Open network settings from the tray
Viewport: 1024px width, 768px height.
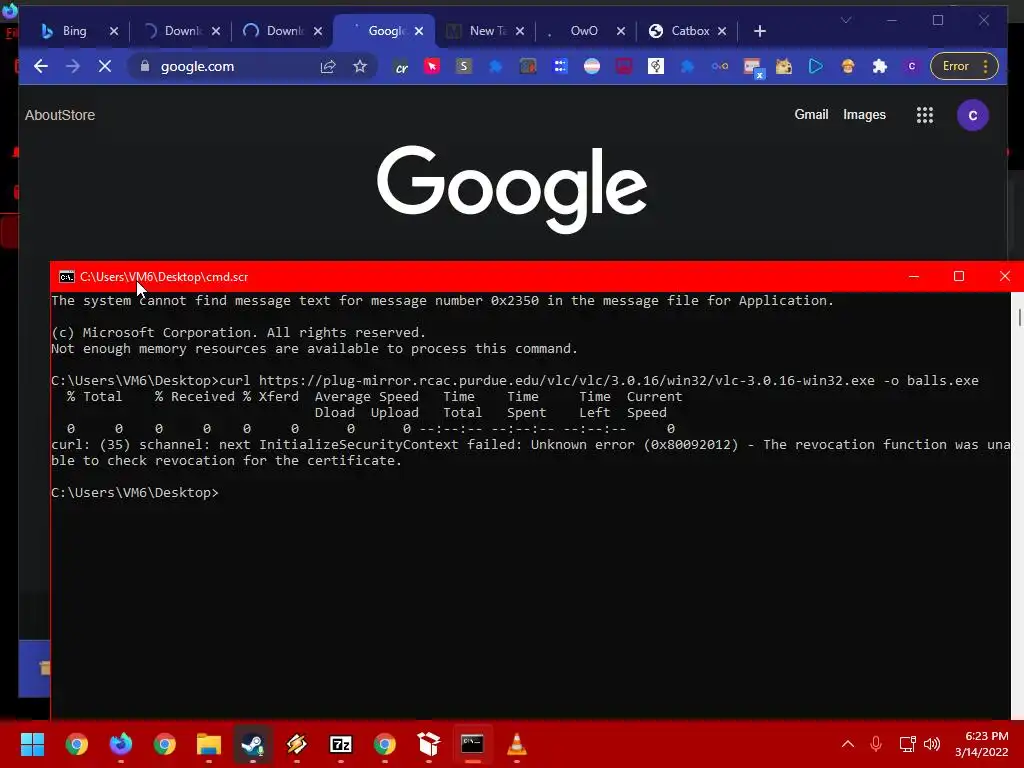coord(907,744)
